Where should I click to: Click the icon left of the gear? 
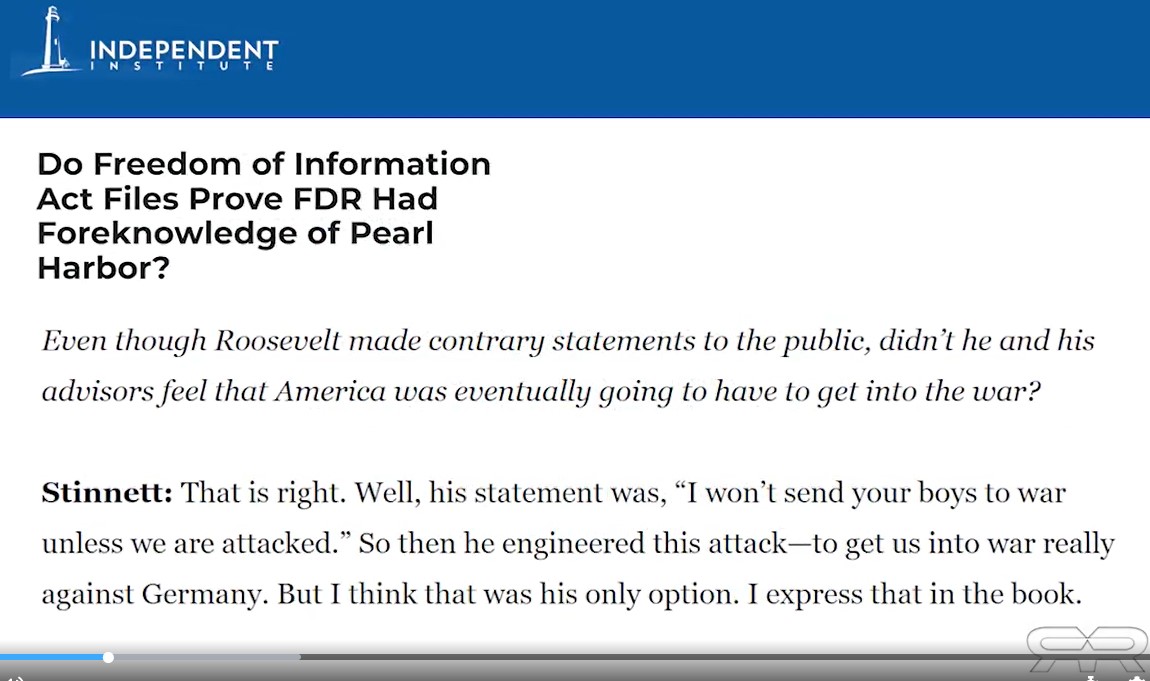[x=1091, y=678]
